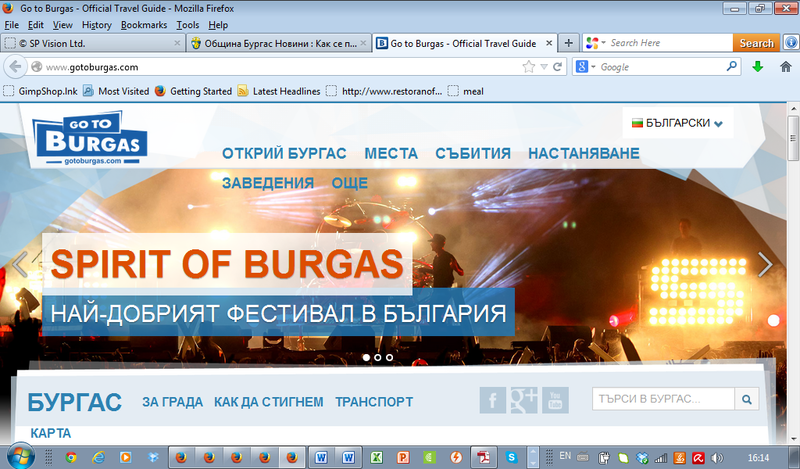The image size is (800, 469).
Task: Click the browser Back arrow button
Action: pyautogui.click(x=15, y=67)
